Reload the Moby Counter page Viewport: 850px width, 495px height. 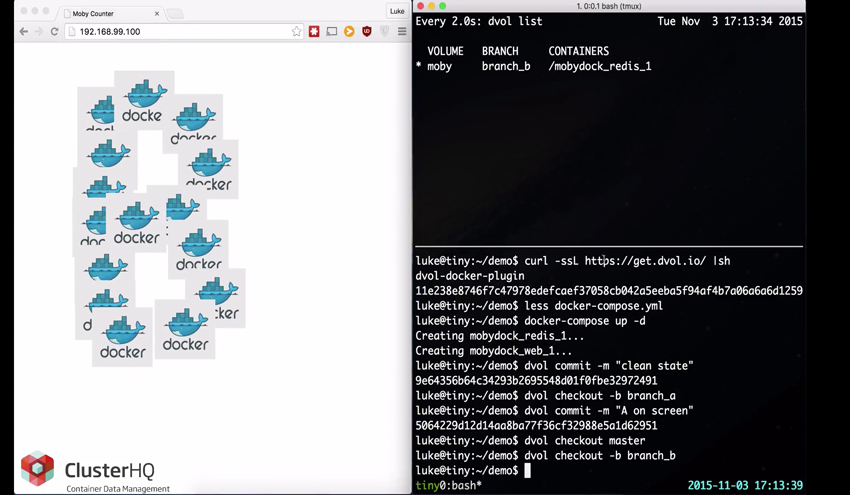[54, 31]
